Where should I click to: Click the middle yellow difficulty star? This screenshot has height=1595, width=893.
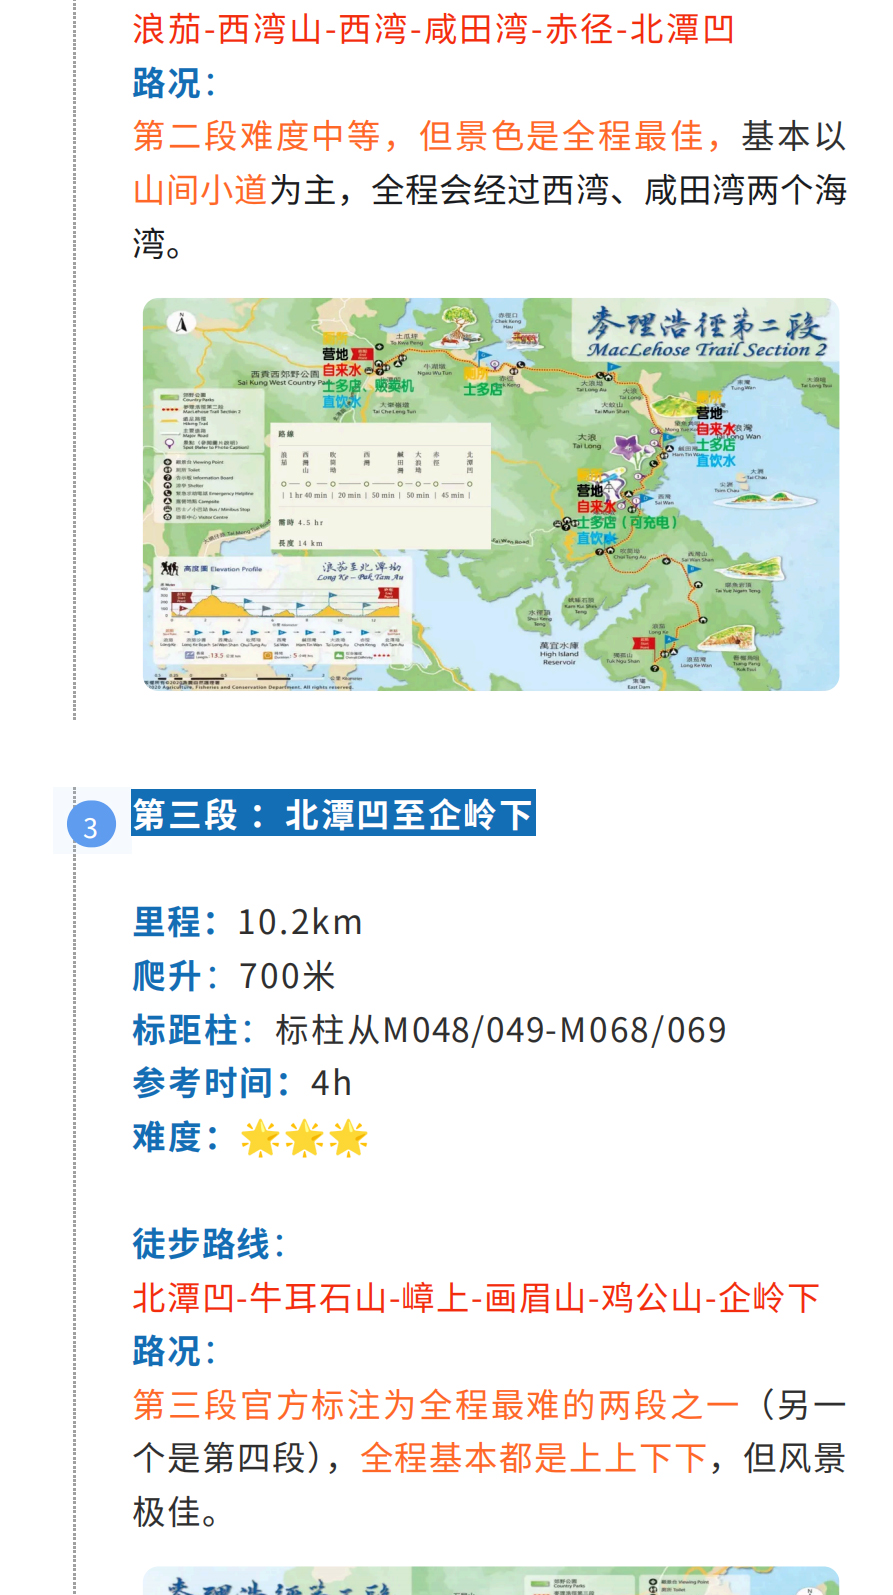(x=304, y=1138)
